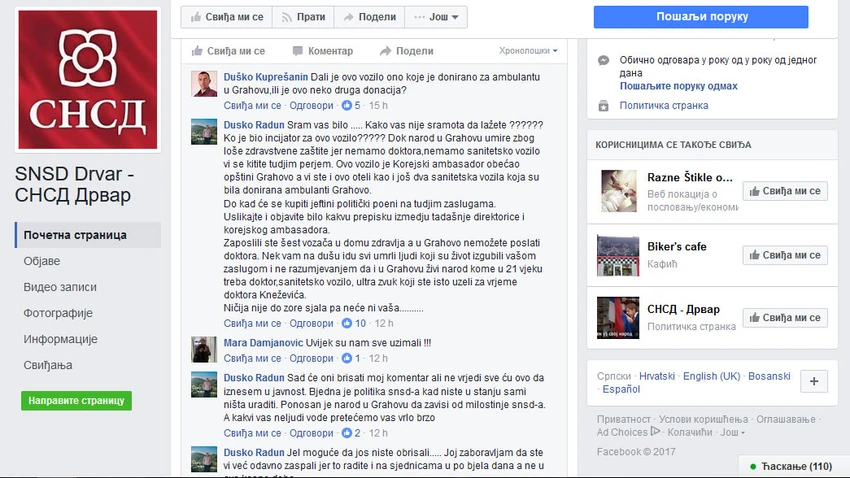Open the СНСД page logo image

tap(88, 80)
